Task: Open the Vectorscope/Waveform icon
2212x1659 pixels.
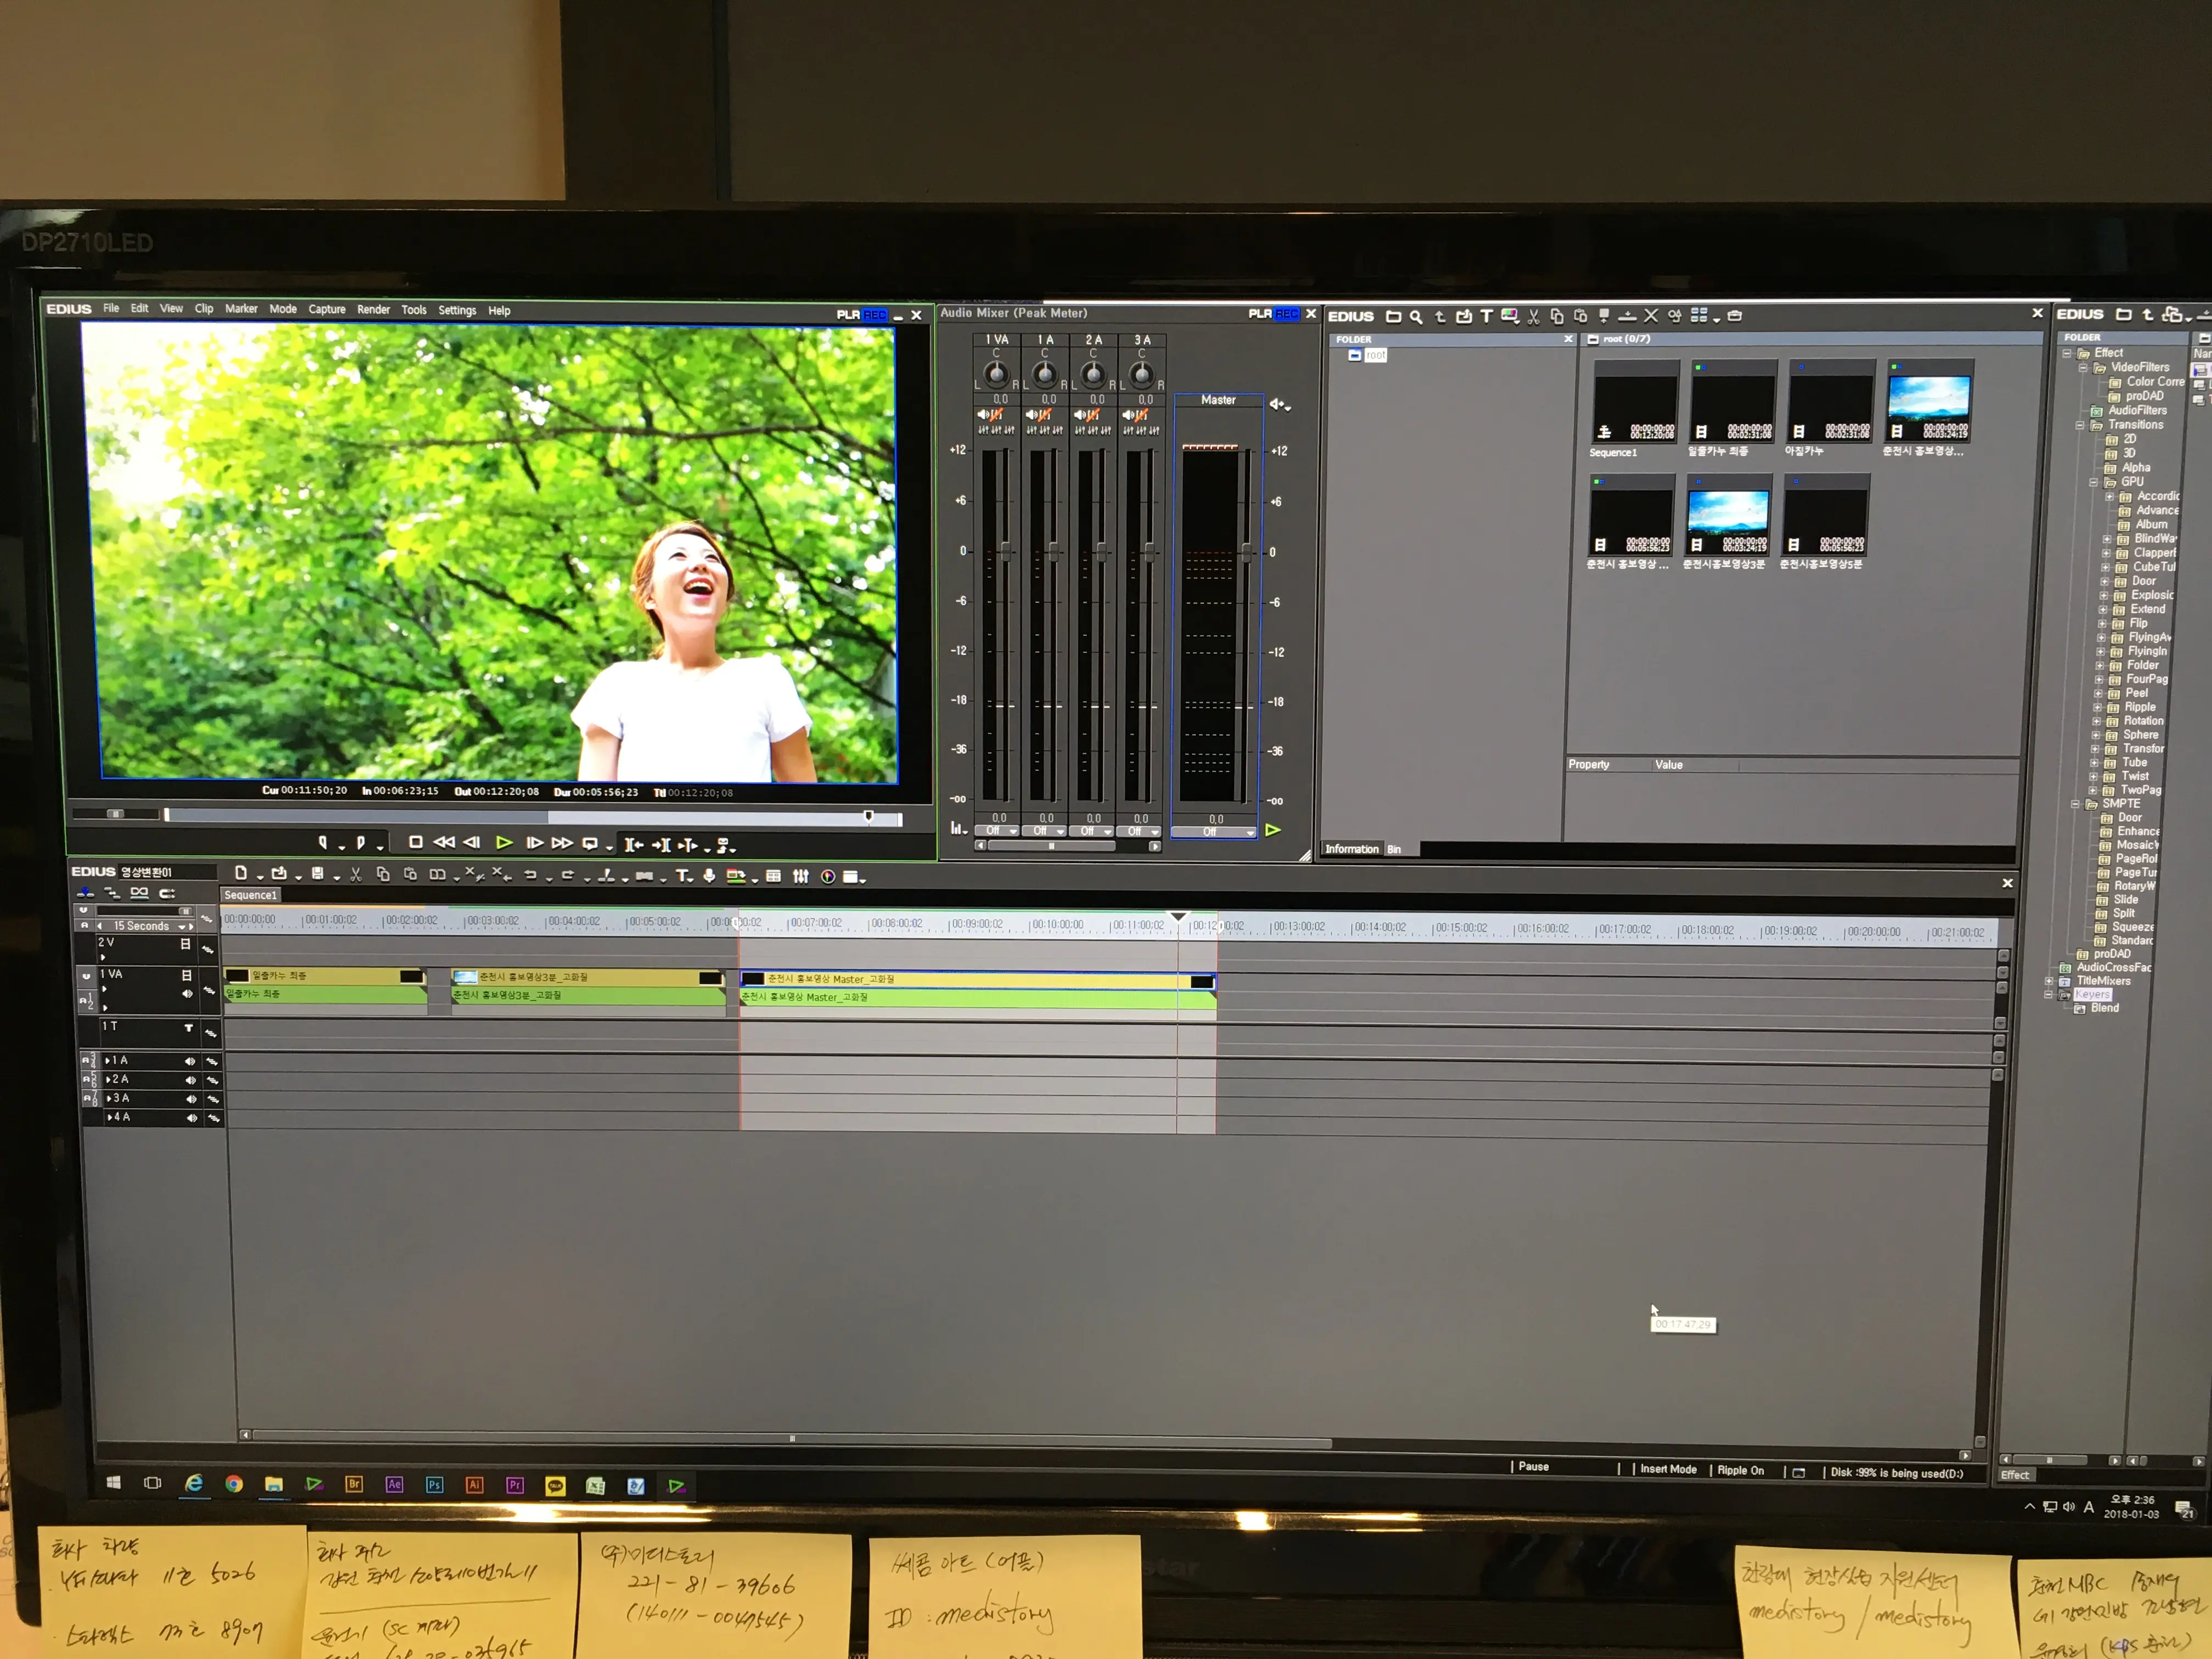Action: click(828, 877)
